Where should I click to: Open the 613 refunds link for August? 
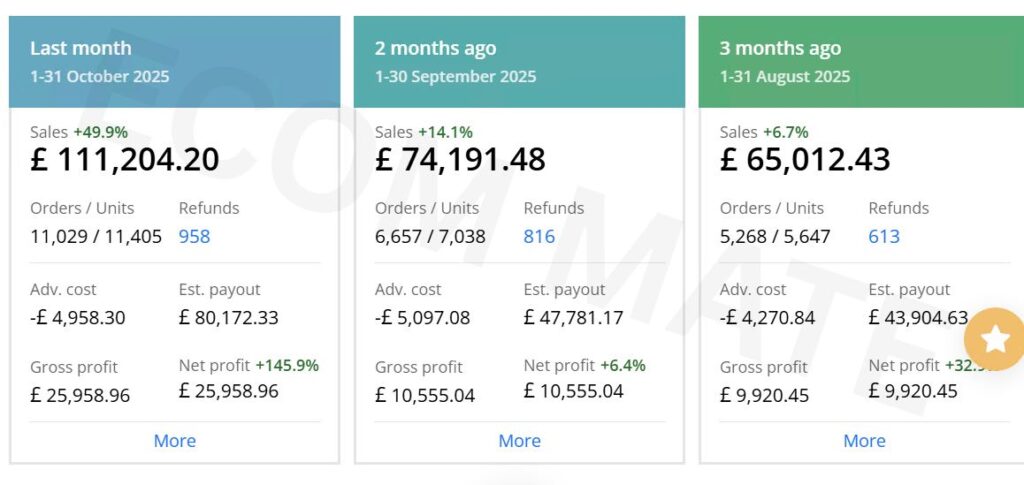pyautogui.click(x=884, y=237)
